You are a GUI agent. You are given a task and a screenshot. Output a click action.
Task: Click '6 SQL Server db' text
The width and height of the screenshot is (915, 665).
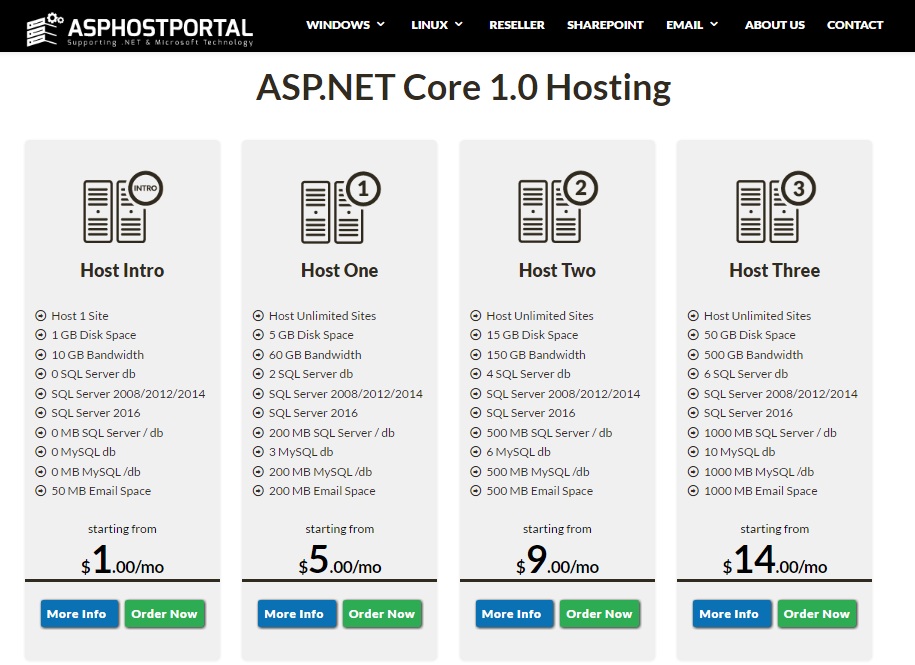point(746,374)
